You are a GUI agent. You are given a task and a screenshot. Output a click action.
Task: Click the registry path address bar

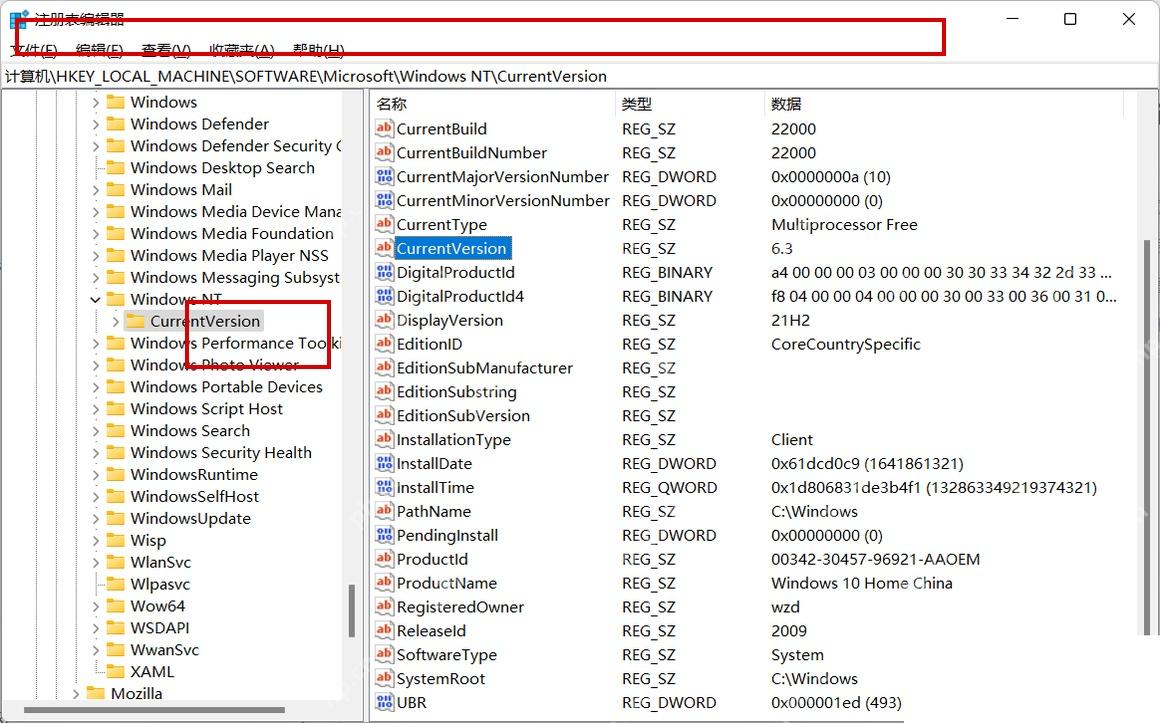[x=579, y=76]
